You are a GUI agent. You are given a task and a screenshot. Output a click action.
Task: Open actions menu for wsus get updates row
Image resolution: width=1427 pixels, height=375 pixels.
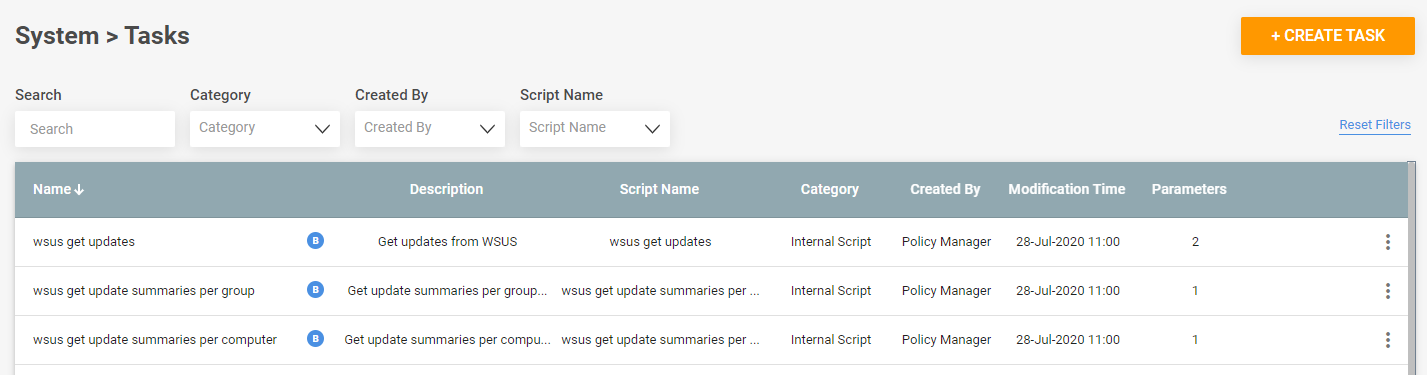coord(1388,242)
